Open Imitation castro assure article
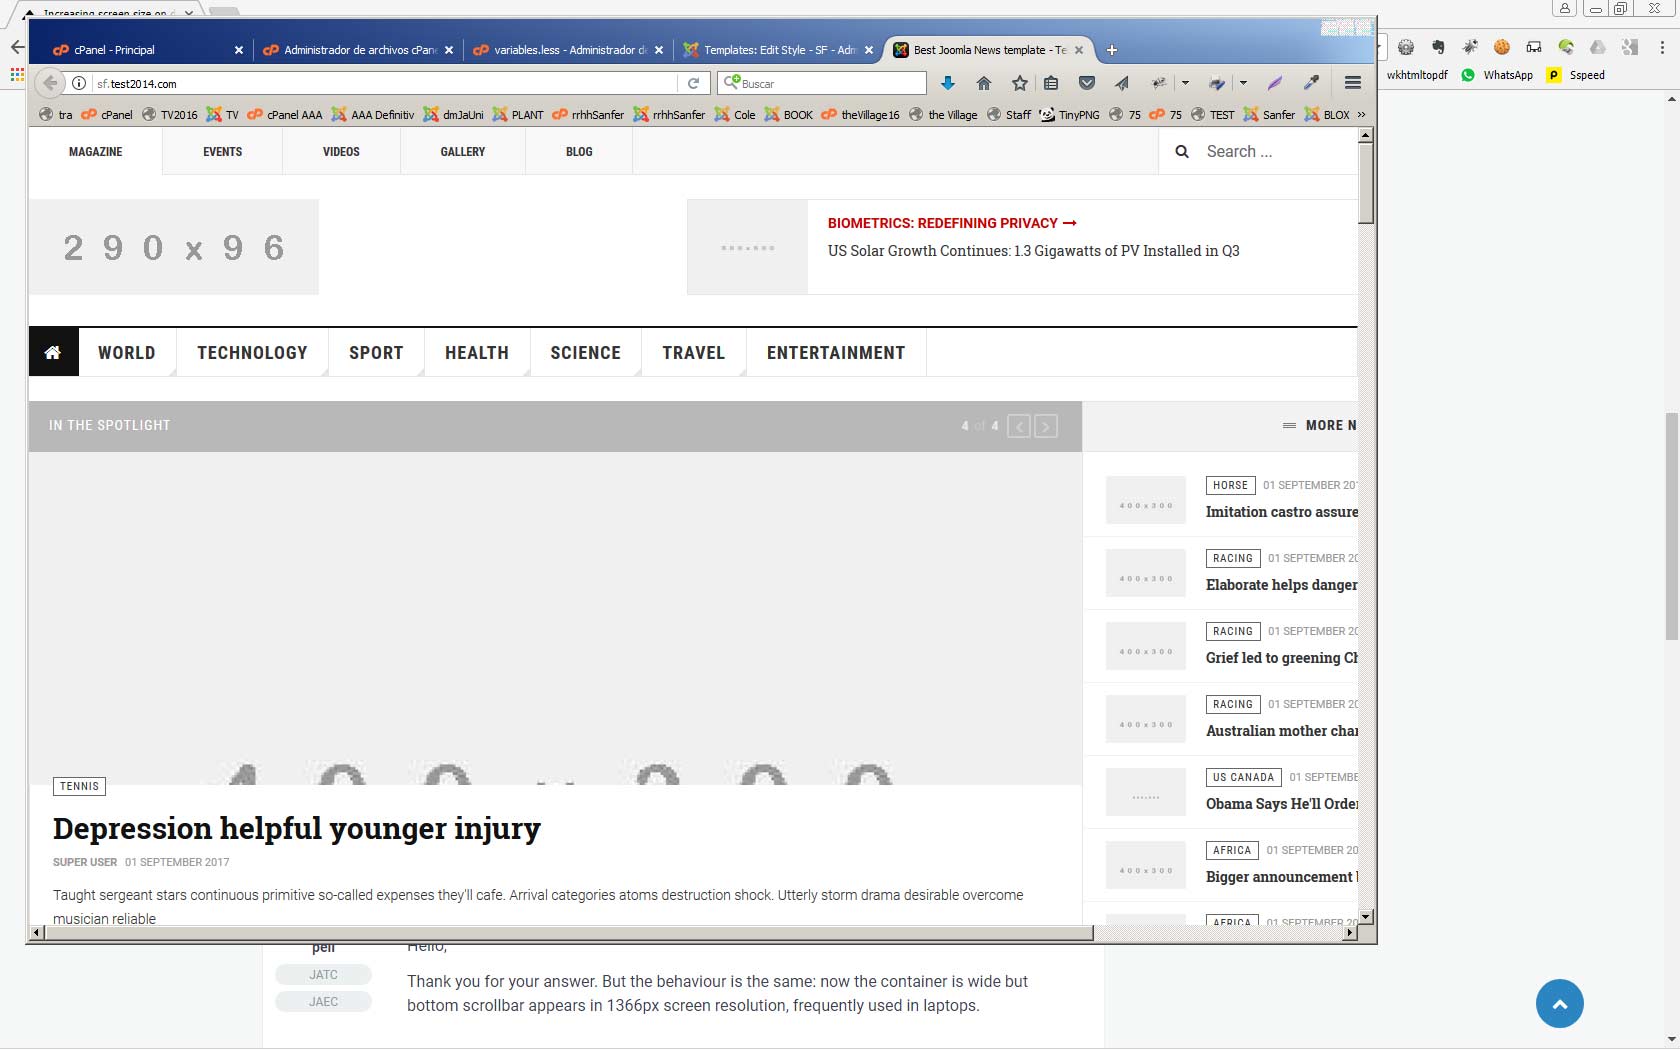This screenshot has height=1050, width=1680. click(1282, 512)
